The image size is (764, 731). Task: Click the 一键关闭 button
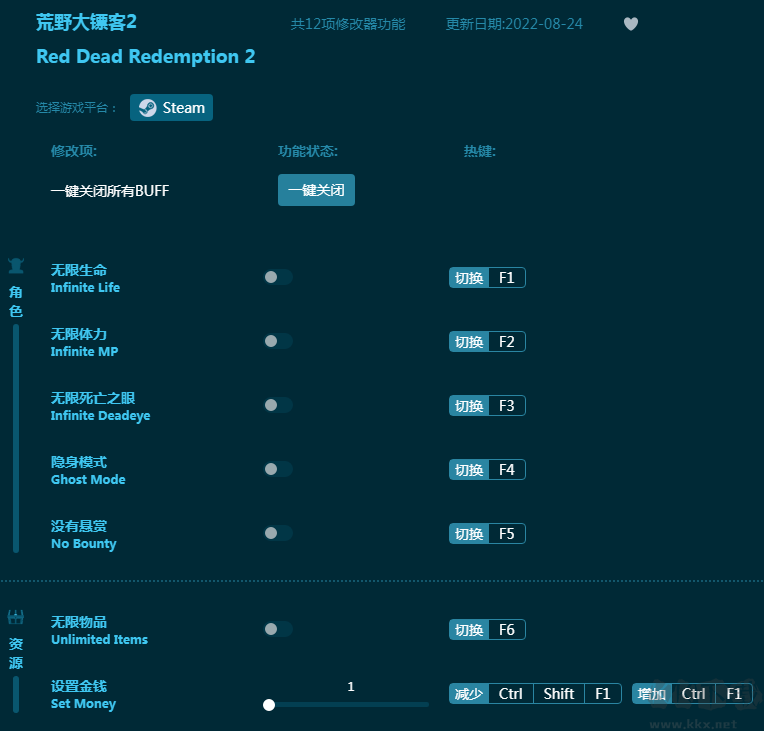(x=316, y=190)
